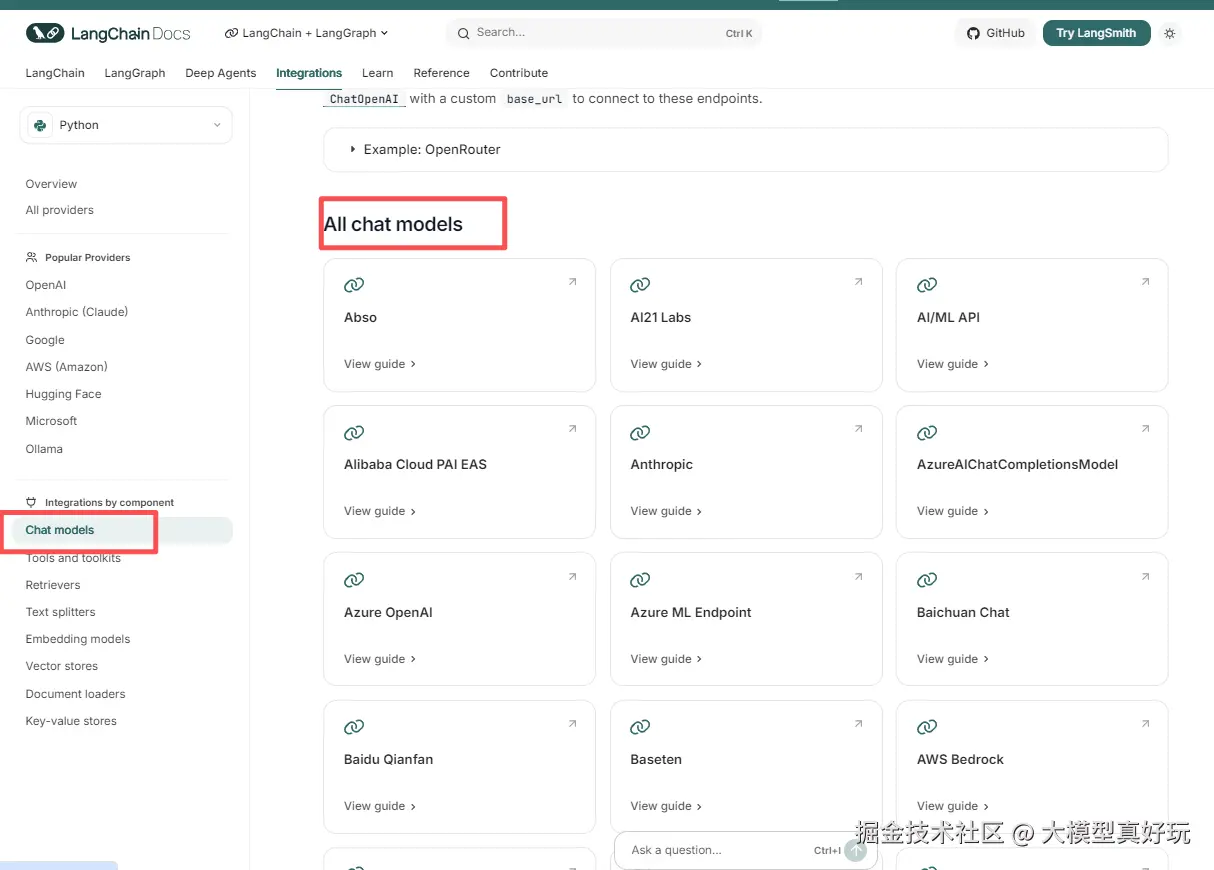Click external arrow on AWS Bedrock card
1214x870 pixels.
1145,723
